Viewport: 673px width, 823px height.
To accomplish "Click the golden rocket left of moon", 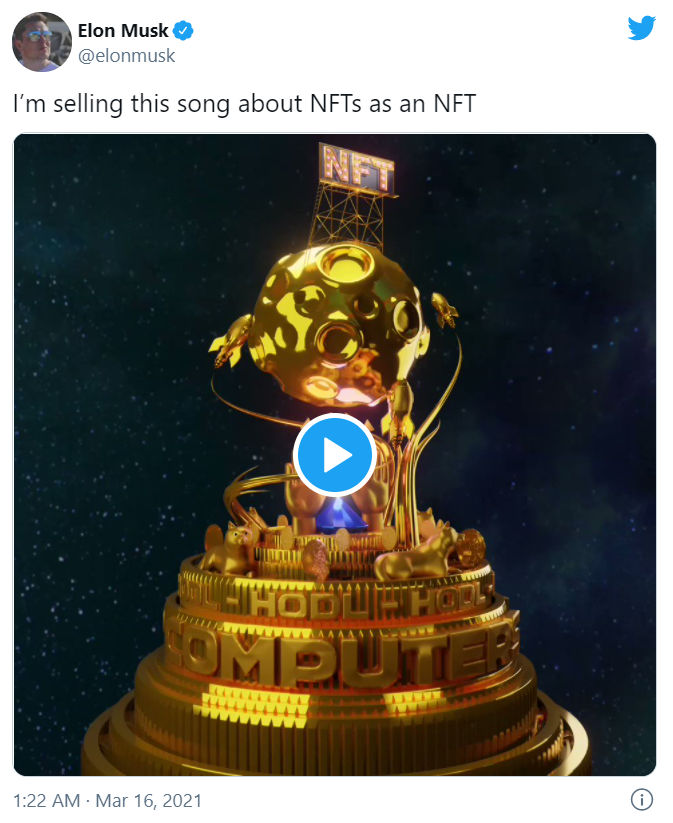I will click(231, 340).
